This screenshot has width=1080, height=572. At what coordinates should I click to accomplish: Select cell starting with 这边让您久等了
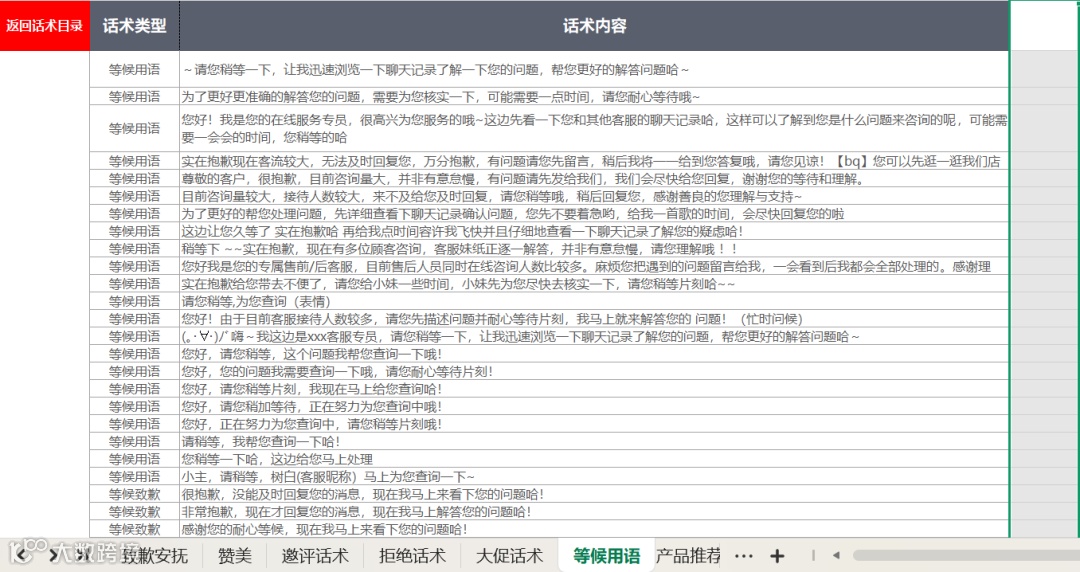click(594, 232)
